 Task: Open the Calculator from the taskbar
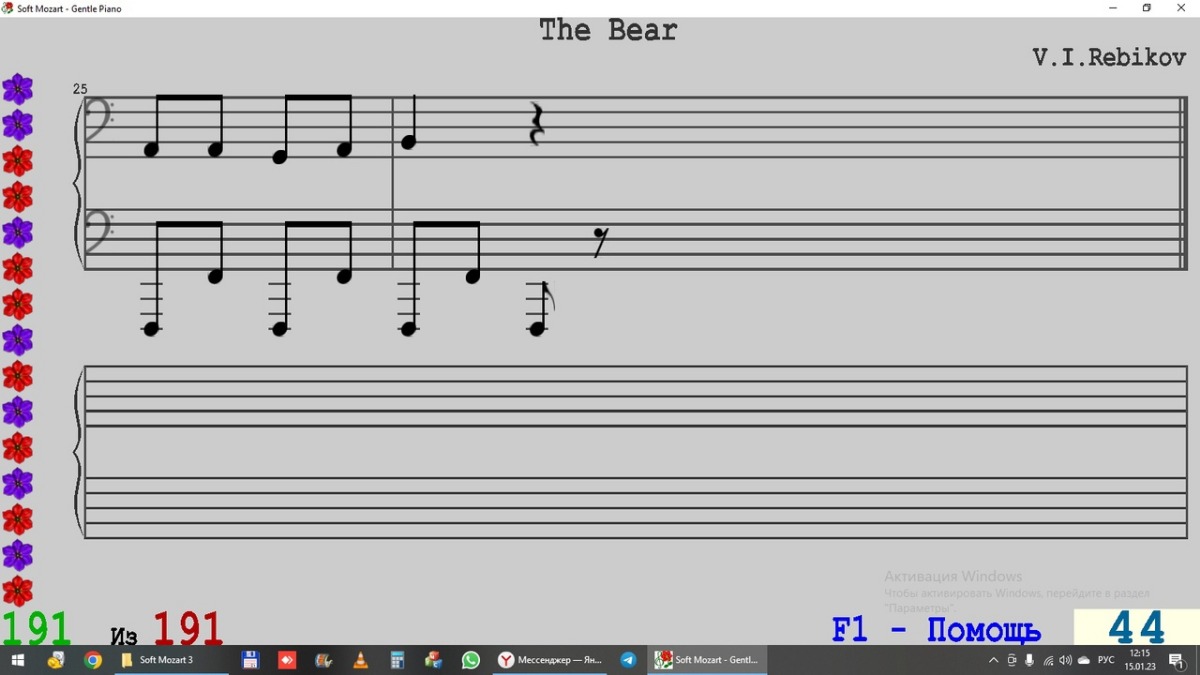click(x=397, y=660)
